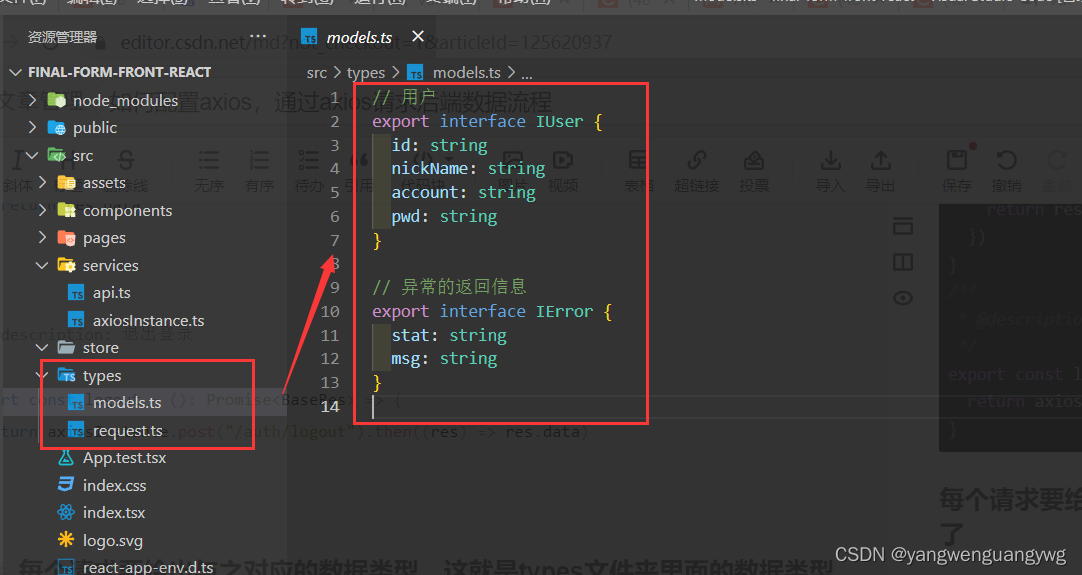Expand the pages folder chevron
Screen dimensions: 1082x575
(42, 237)
